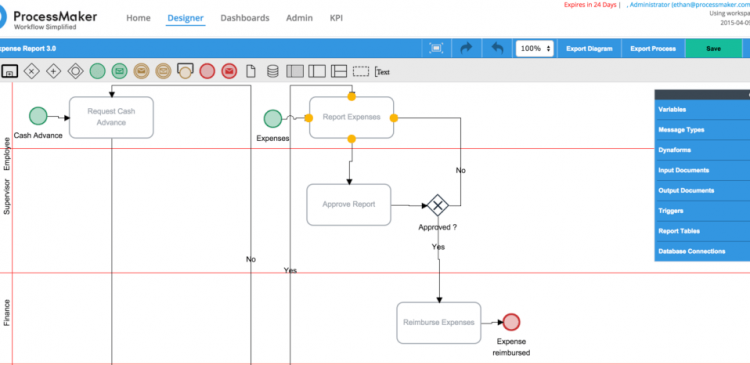The image size is (750, 365).
Task: Select the Request Cash Advance task
Action: pos(111,117)
